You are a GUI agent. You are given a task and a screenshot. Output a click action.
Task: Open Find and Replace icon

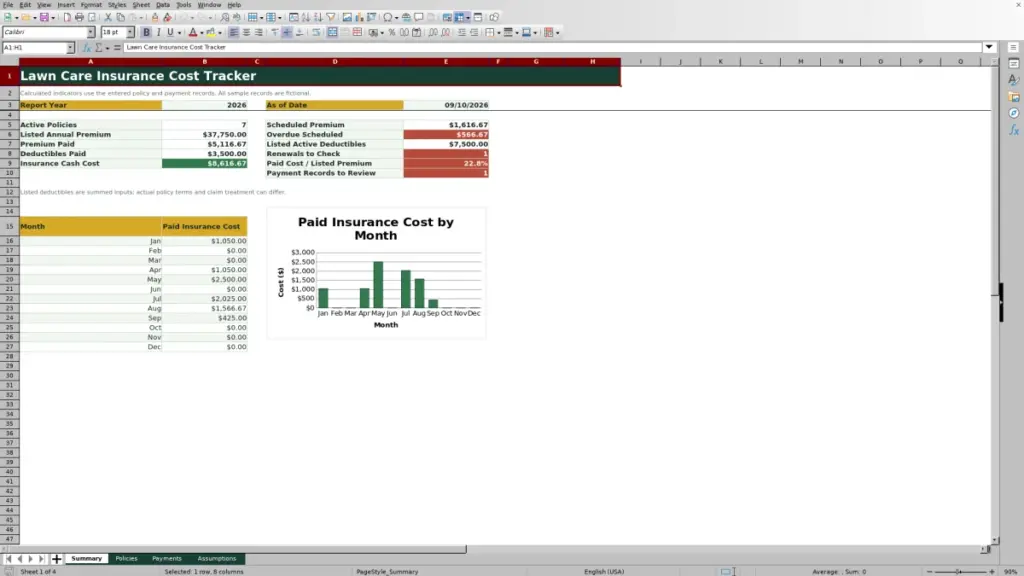[225, 17]
